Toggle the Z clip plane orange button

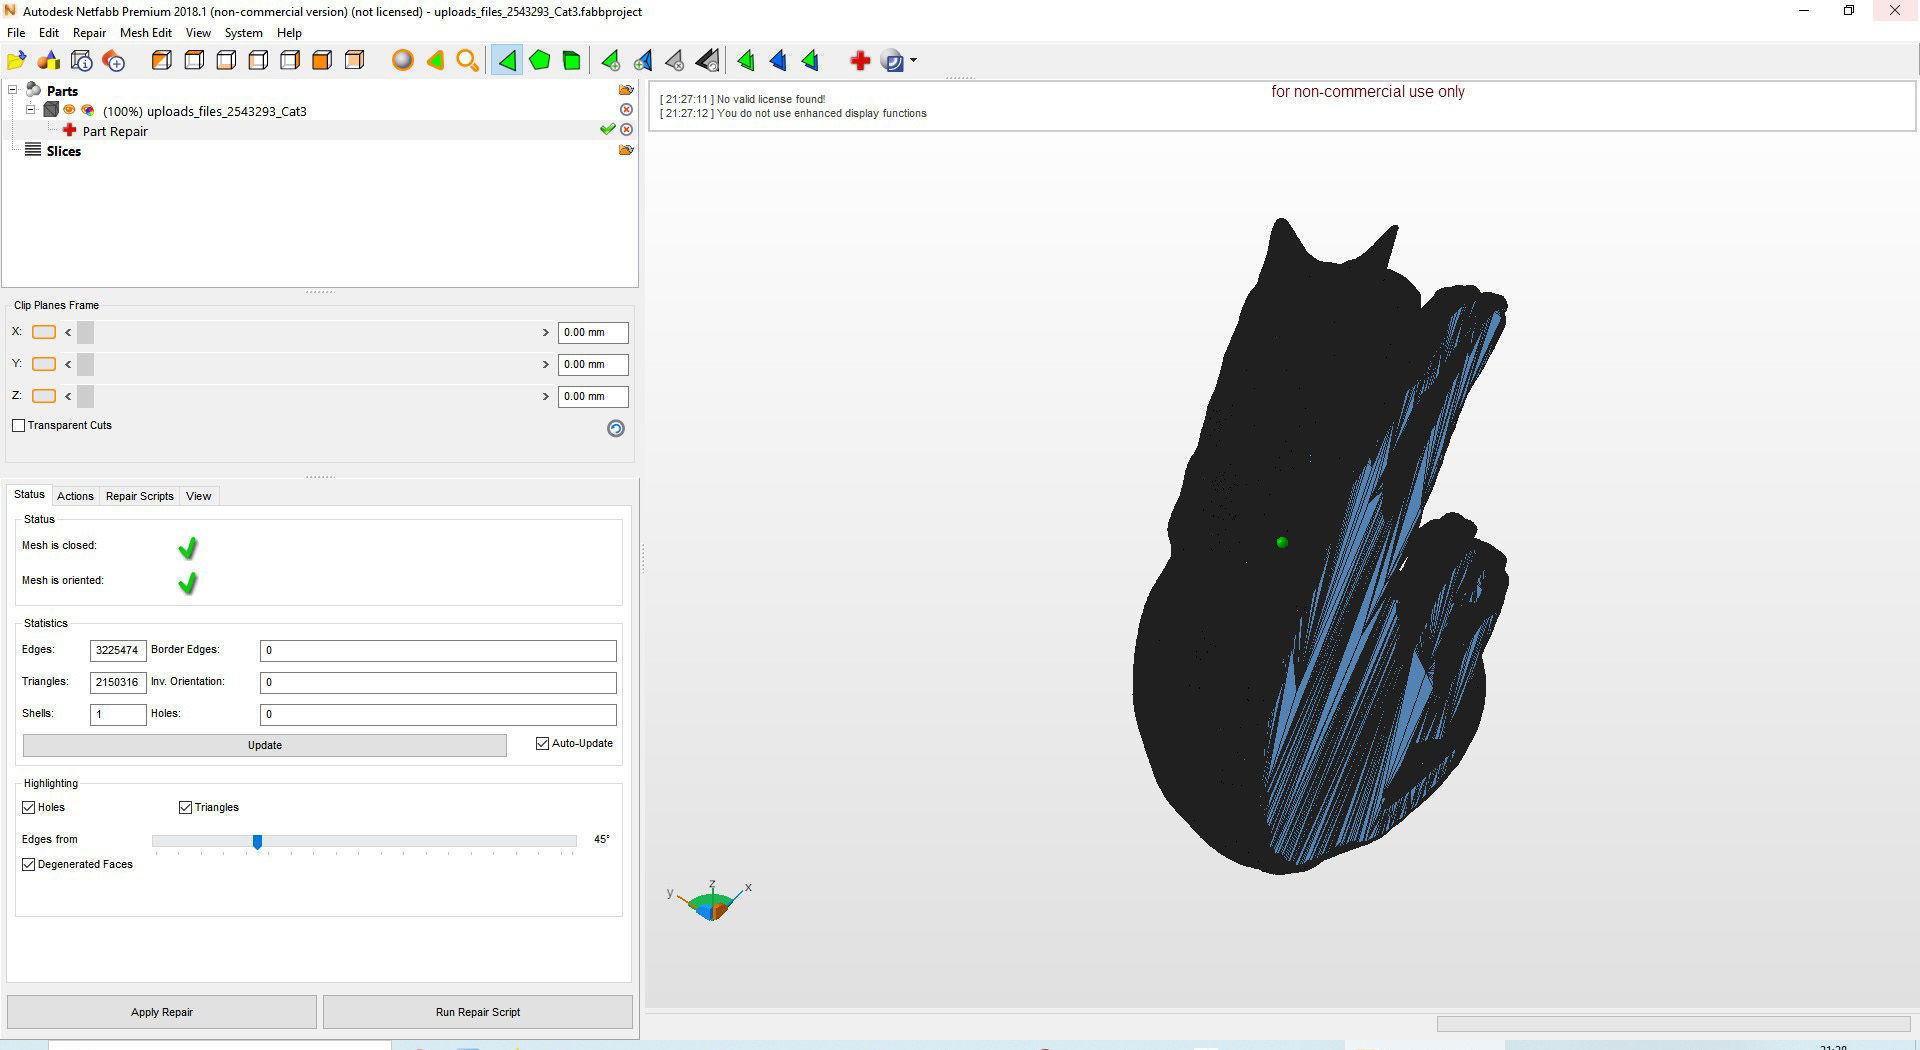click(44, 396)
